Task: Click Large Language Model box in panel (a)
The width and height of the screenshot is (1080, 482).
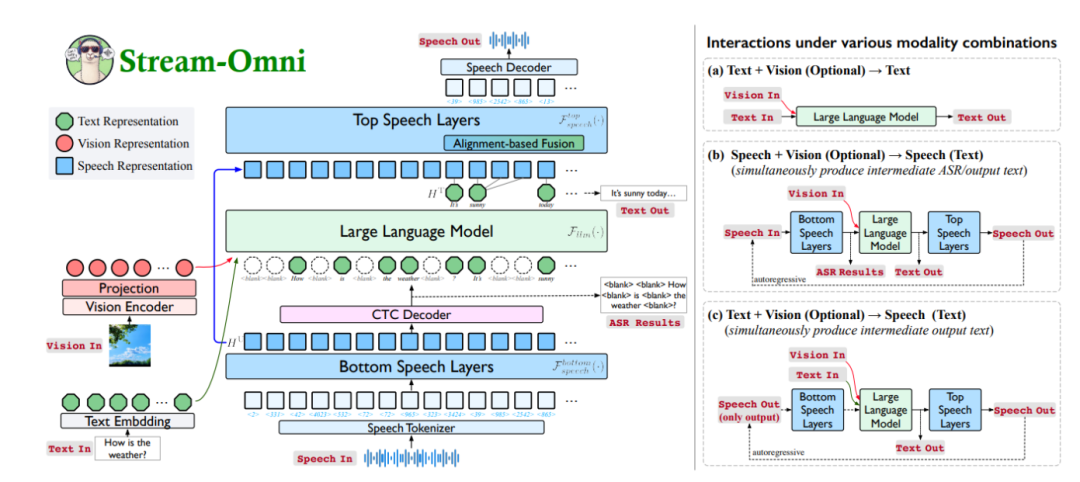Action: pos(866,117)
